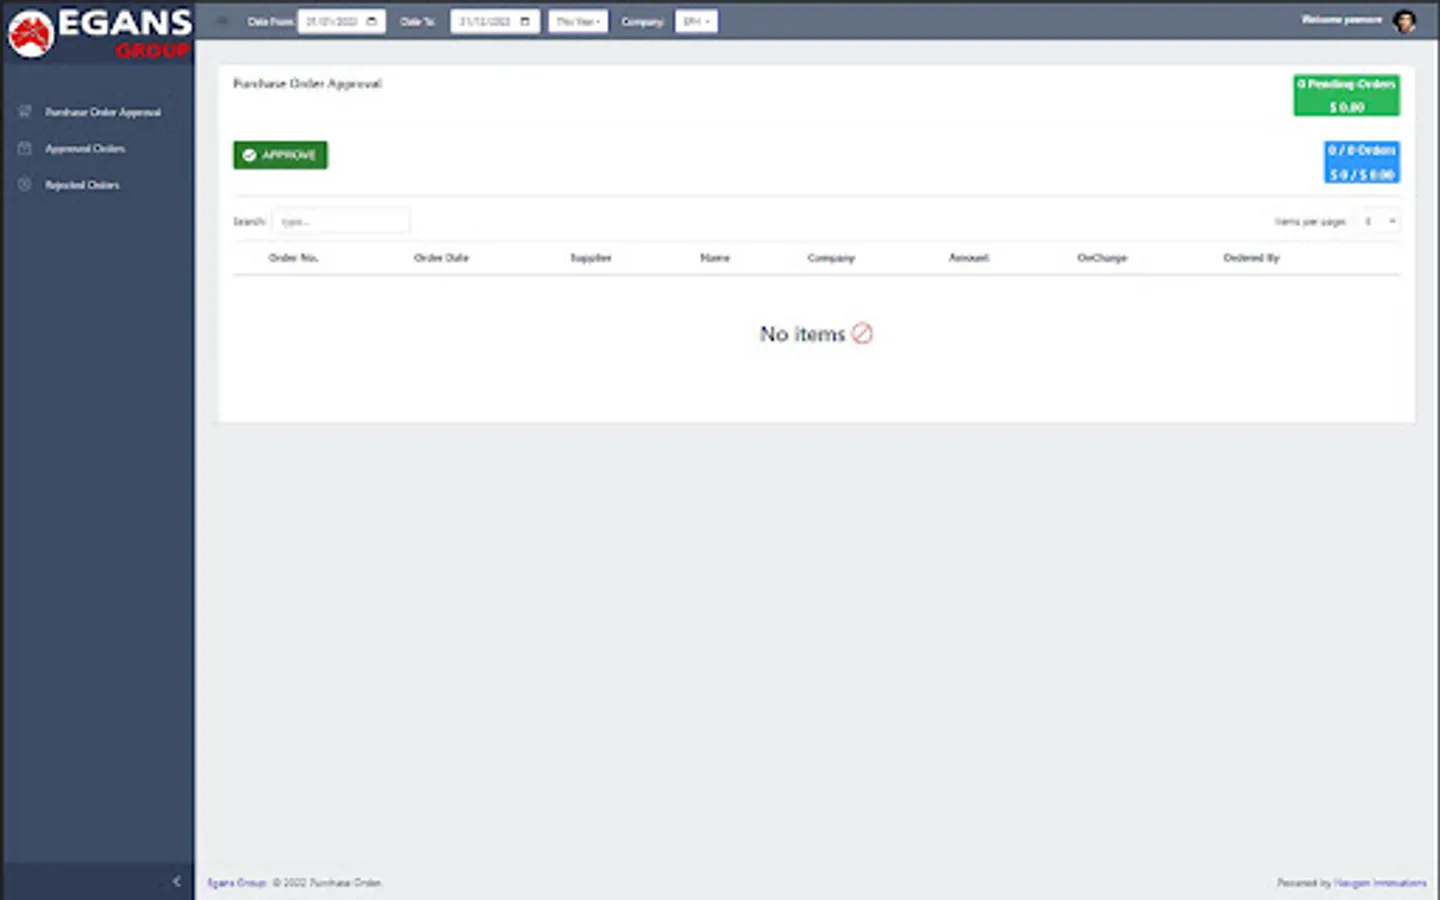Open Purchase Order Approval in sidebar
This screenshot has height=900, width=1440.
coord(102,112)
